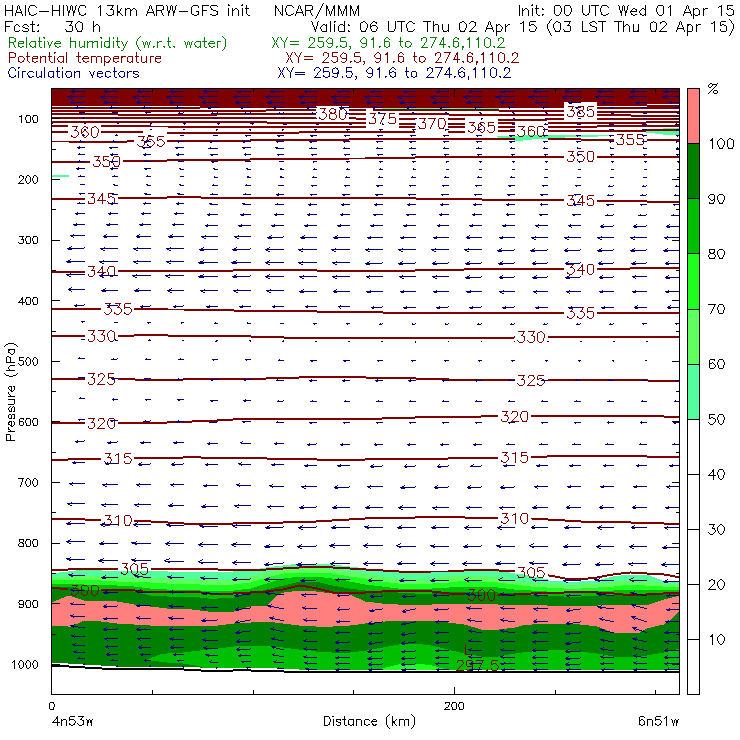Screen dimensions: 740x740
Task: Click the '375' contour label
Action: (383, 118)
